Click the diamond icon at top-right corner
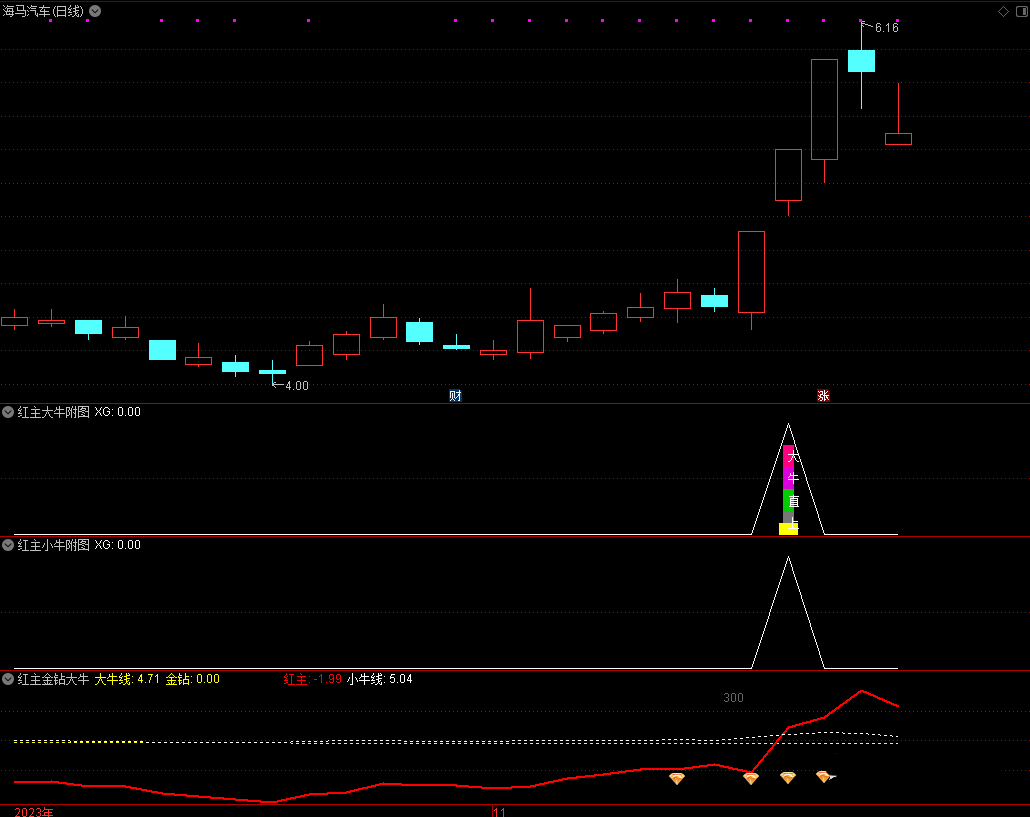The image size is (1030, 817). [1003, 11]
